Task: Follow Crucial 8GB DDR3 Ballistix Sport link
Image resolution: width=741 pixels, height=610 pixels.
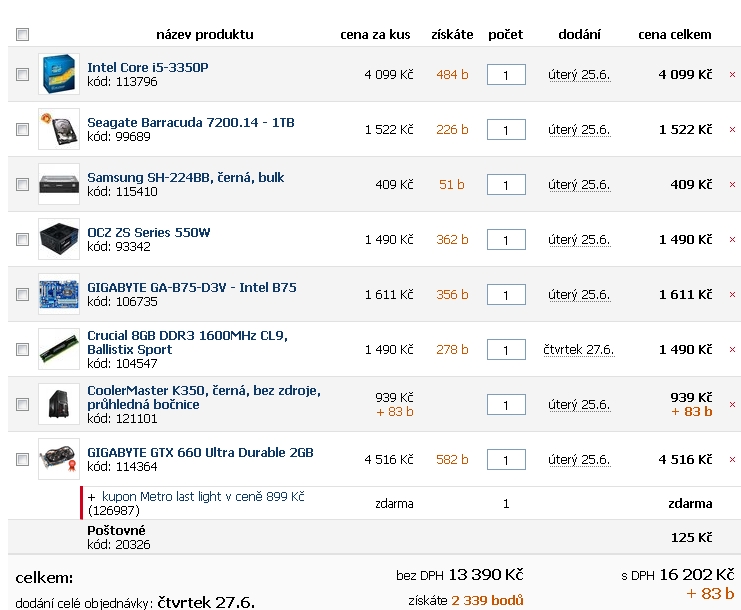Action: [187, 343]
